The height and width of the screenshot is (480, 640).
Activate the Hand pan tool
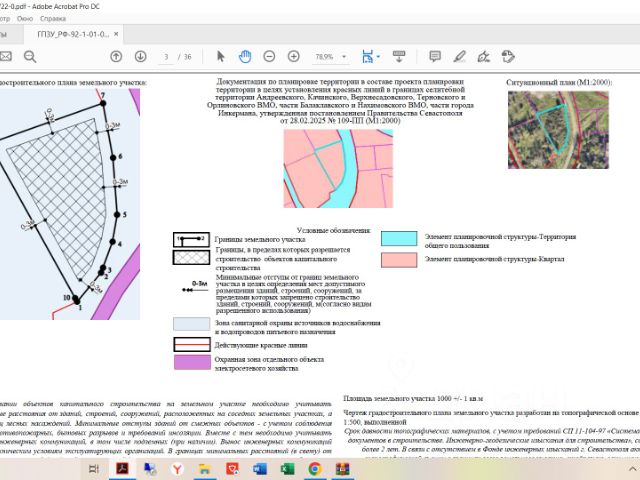pyautogui.click(x=244, y=57)
